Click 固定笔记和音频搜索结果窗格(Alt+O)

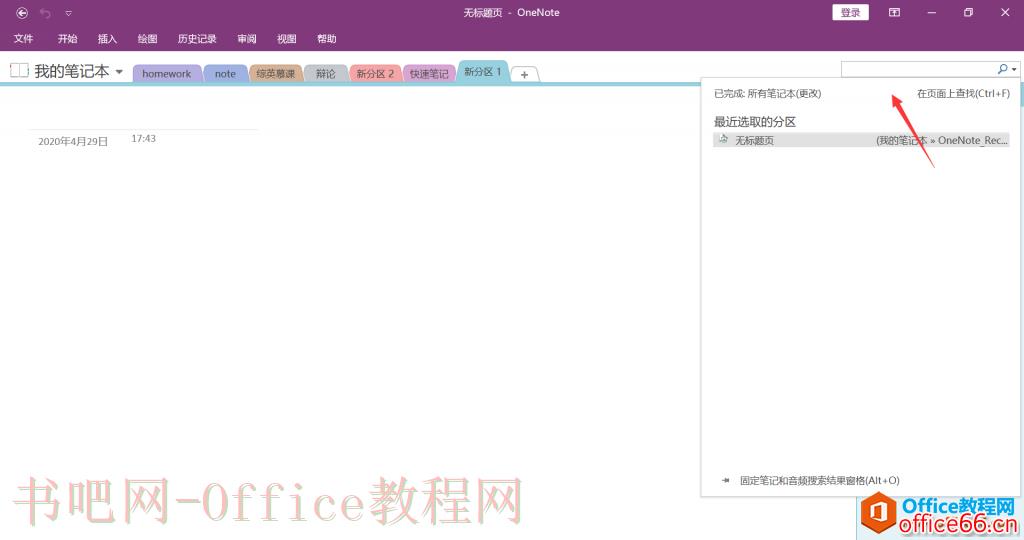coord(820,481)
